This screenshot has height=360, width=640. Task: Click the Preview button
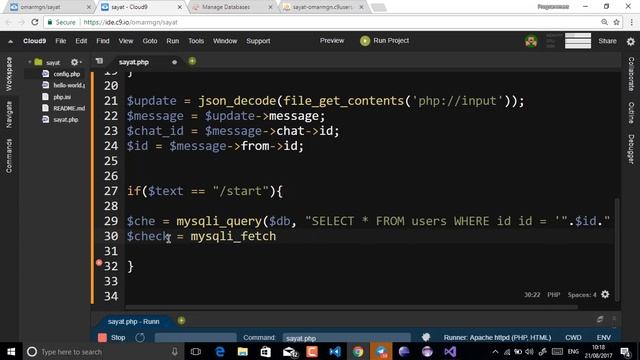[x=332, y=41]
